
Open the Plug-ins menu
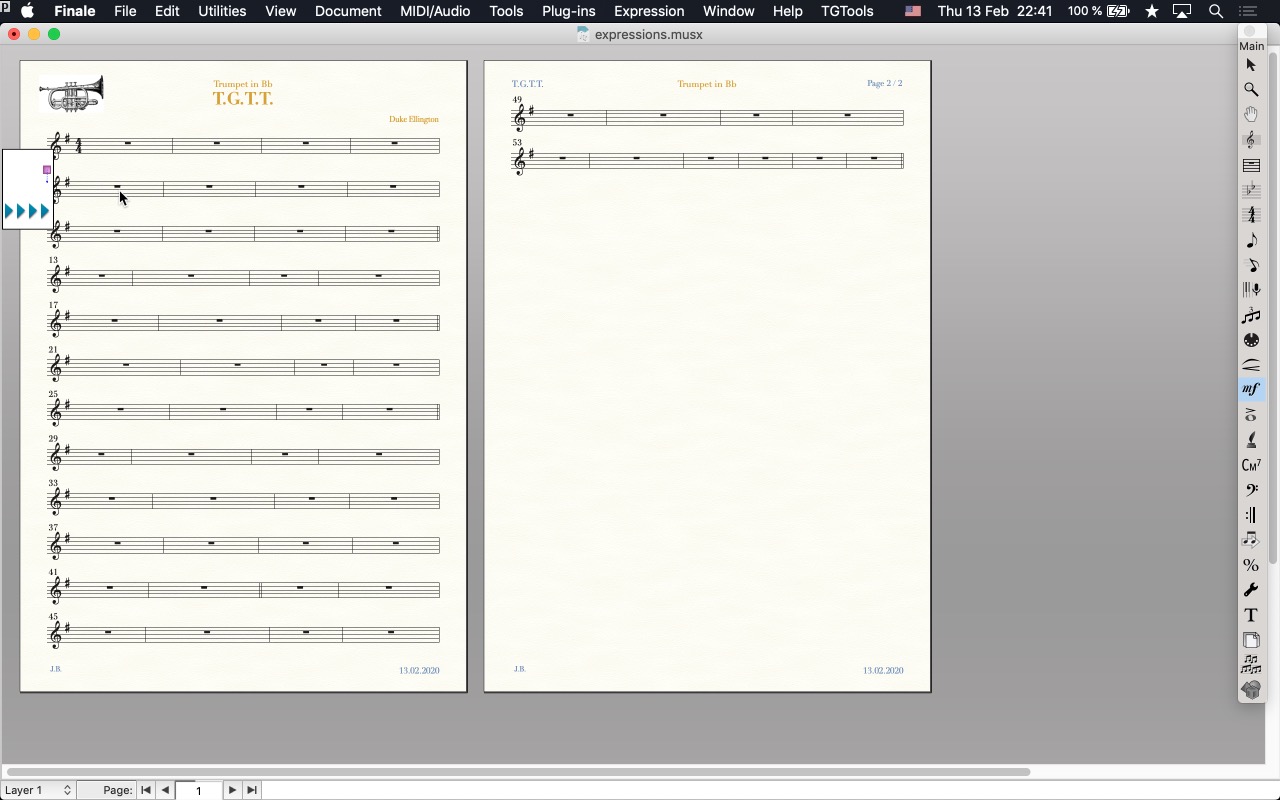coord(568,11)
